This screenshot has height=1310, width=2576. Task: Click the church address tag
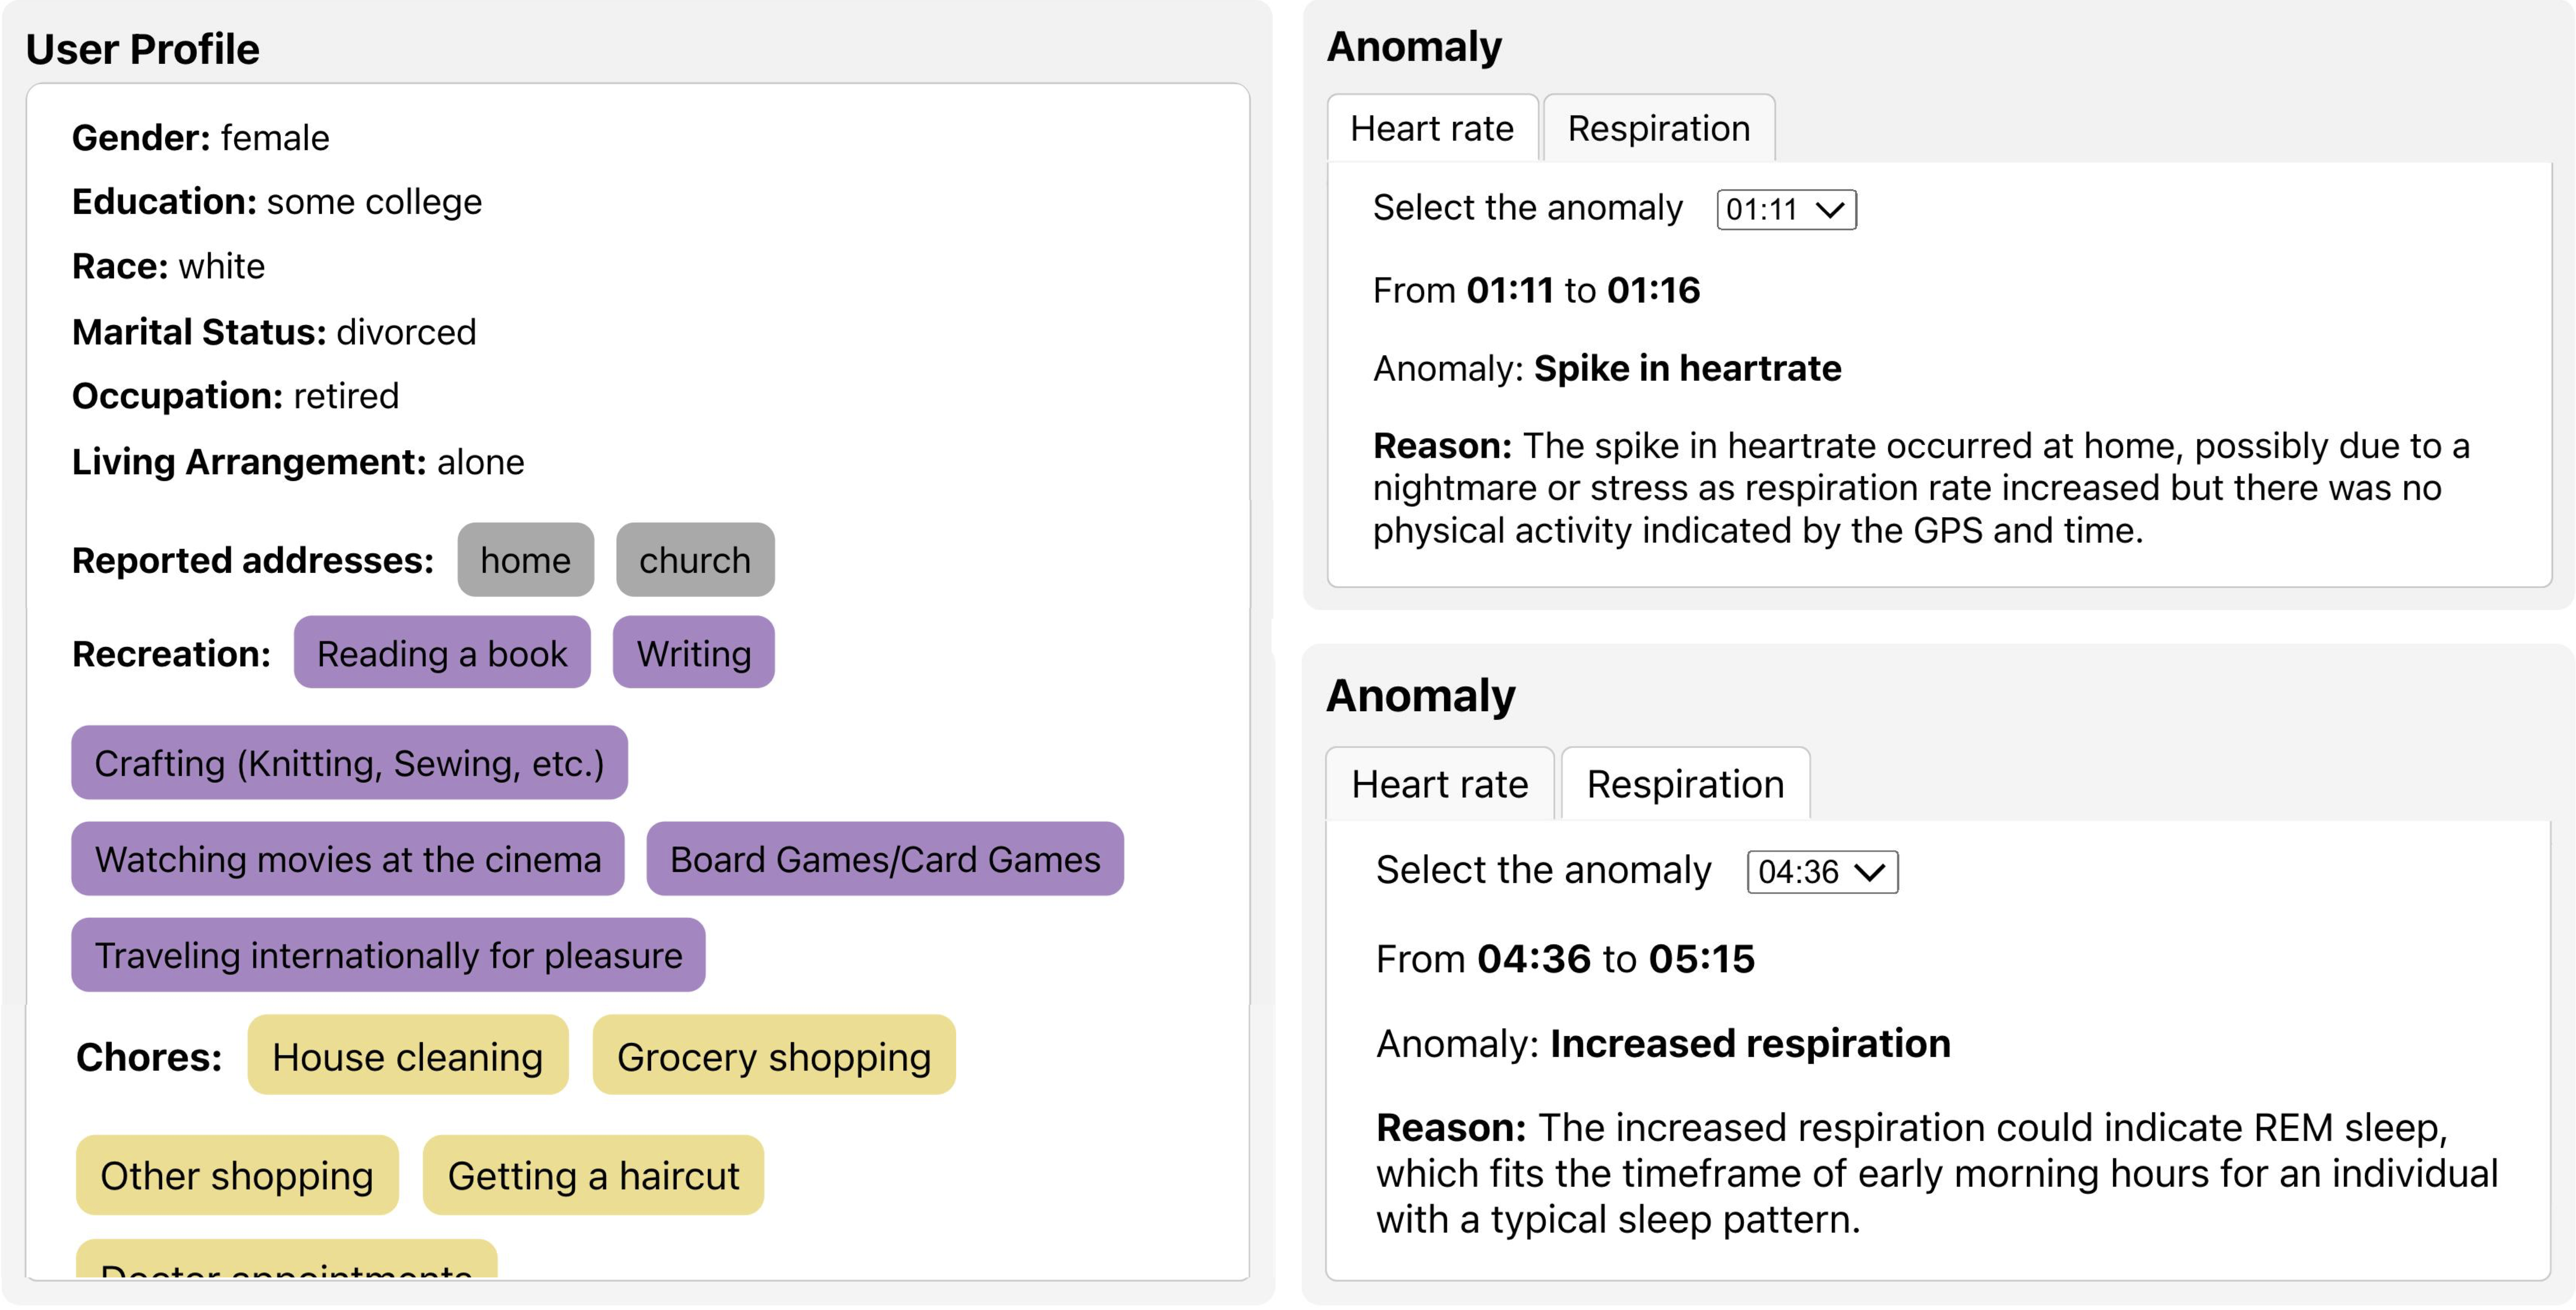[x=695, y=560]
